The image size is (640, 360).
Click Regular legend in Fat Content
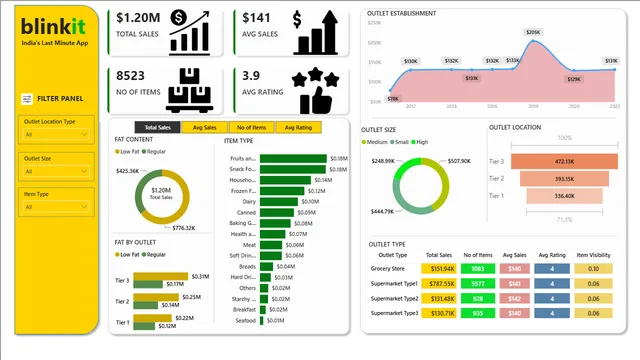click(153, 151)
